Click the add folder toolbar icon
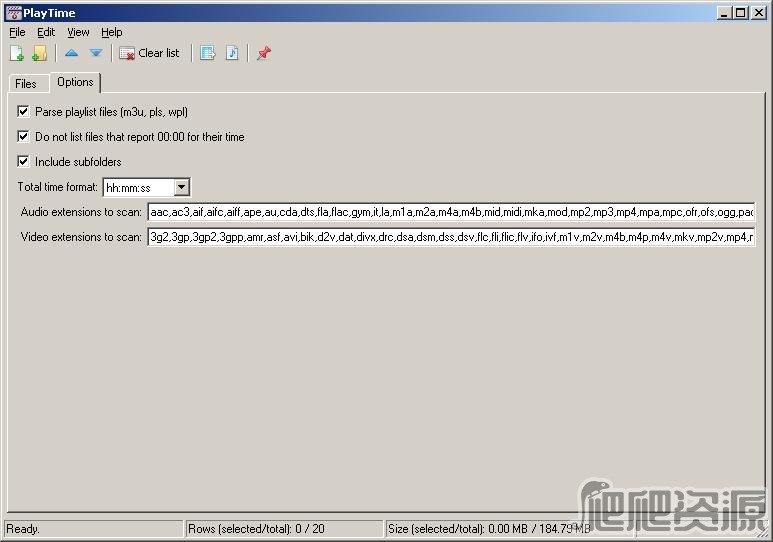The width and height of the screenshot is (773, 542). click(40, 53)
